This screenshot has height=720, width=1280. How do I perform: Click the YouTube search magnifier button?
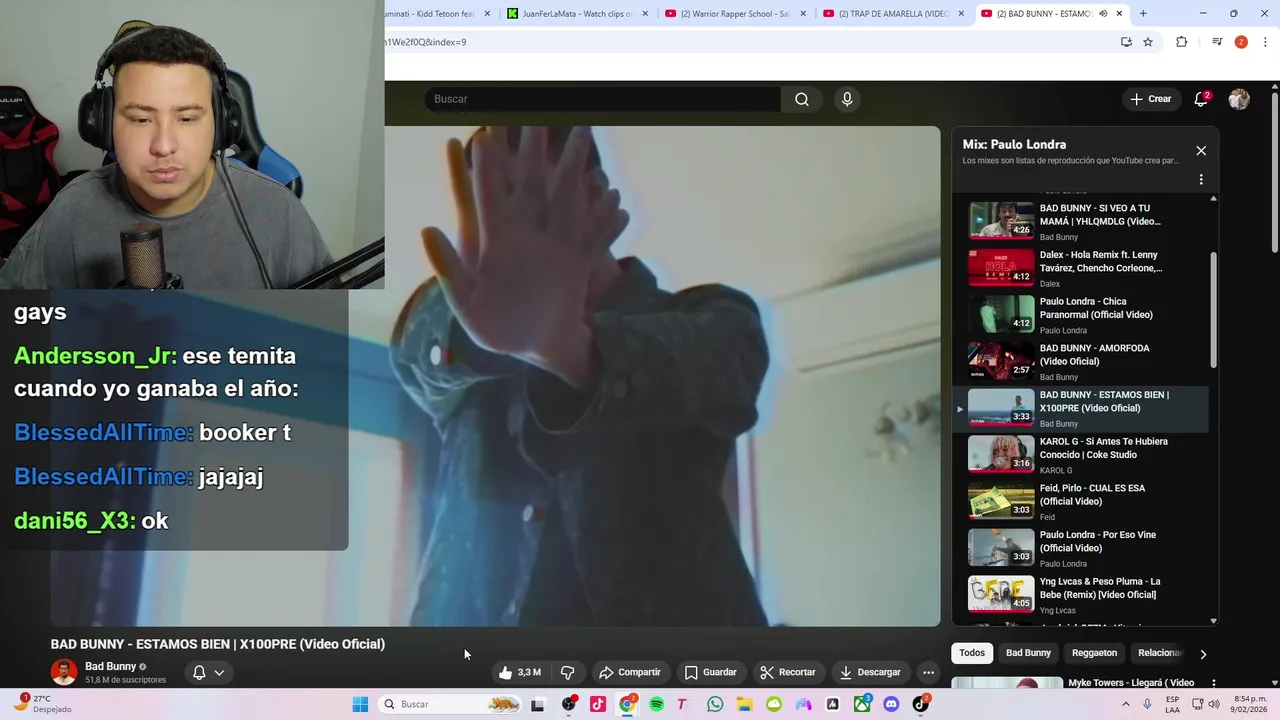click(x=801, y=99)
